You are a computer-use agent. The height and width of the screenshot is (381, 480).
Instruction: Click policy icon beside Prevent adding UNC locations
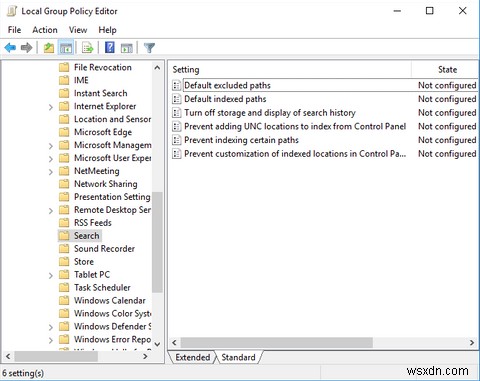pyautogui.click(x=176, y=126)
